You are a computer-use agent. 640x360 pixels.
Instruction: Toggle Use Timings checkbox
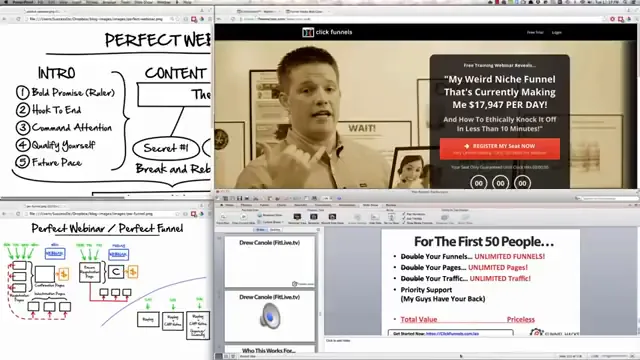coord(404,218)
